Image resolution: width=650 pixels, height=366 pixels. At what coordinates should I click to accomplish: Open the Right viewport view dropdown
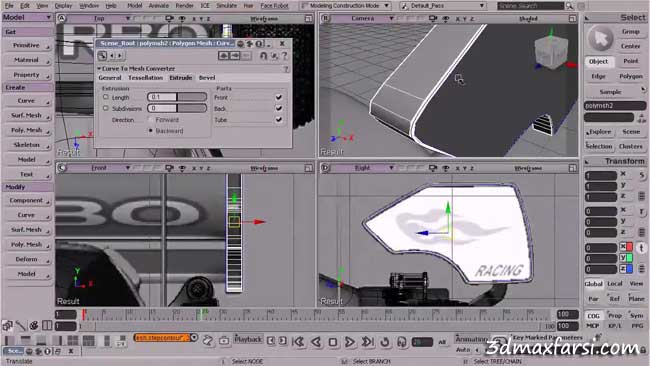click(x=391, y=168)
